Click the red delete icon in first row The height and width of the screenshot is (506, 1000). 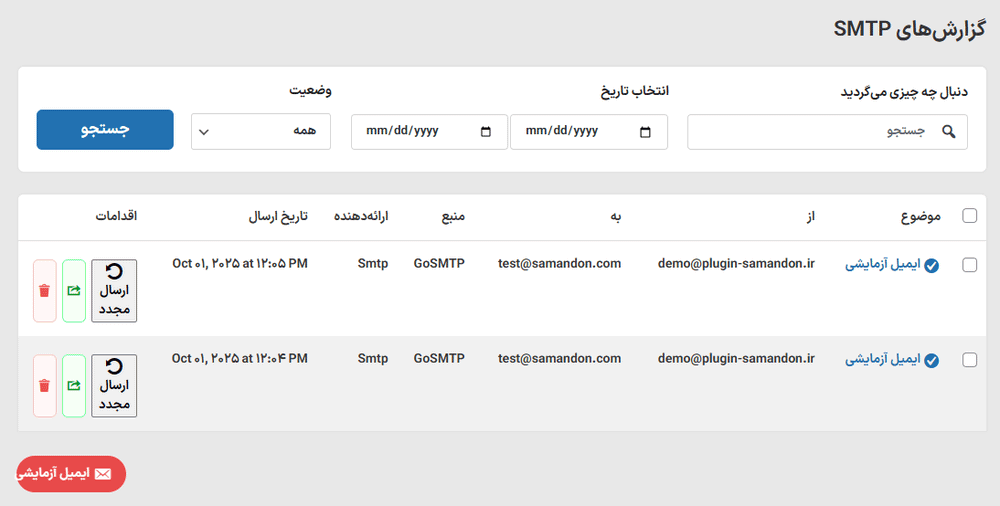point(44,291)
